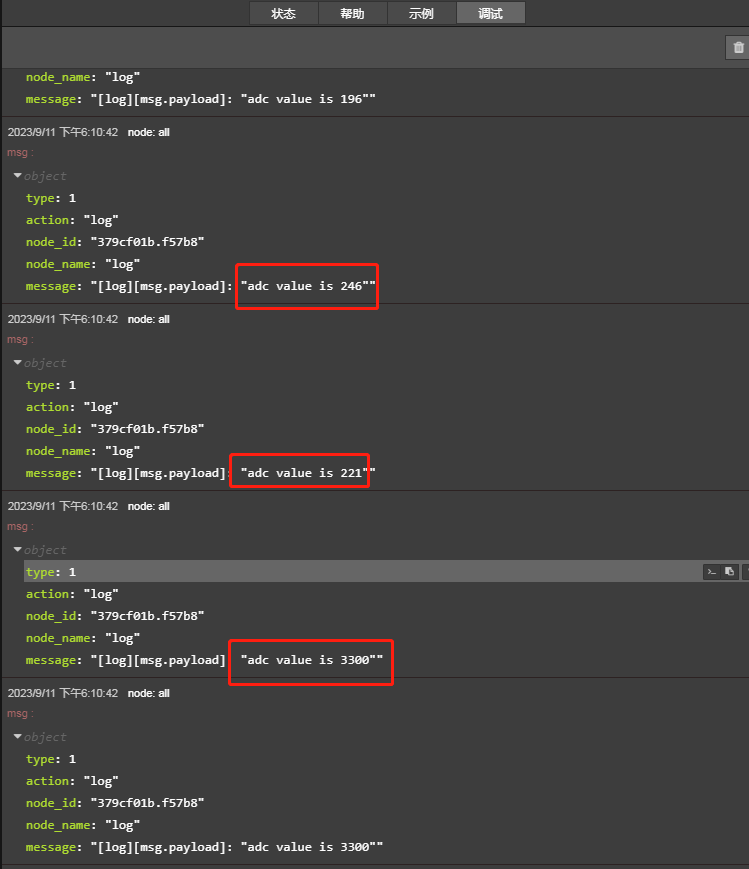The image size is (749, 869).
Task: Click copy path icon on highlighted type row
Action: [x=711, y=572]
